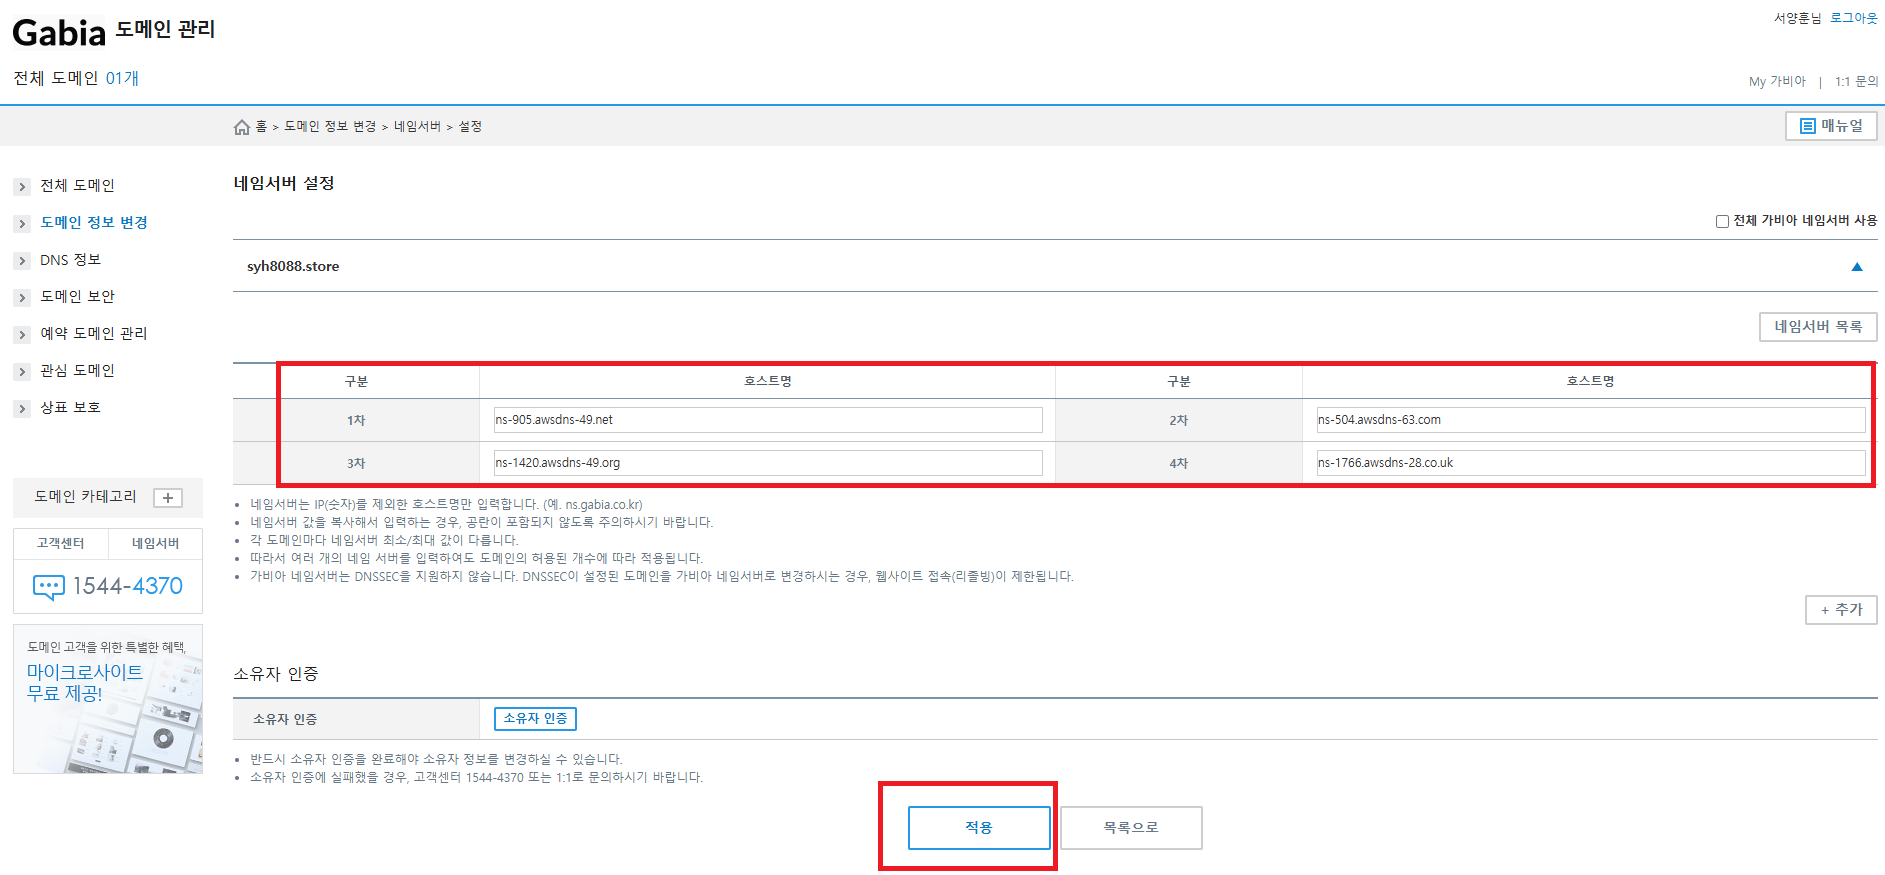
Task: Click 도메인 정보 변경 breadcrumb link
Action: click(330, 127)
